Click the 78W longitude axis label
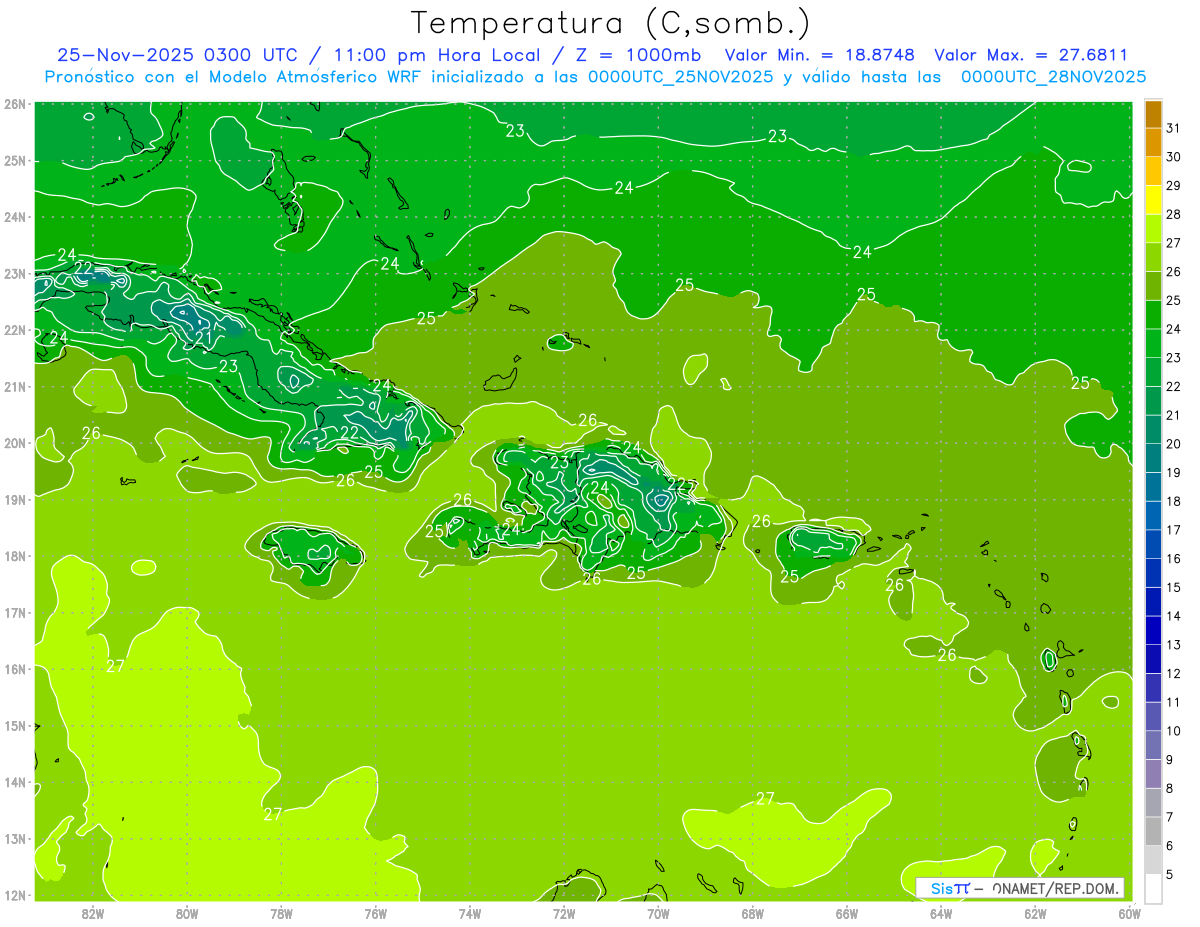This screenshot has height=927, width=1200. pos(281,913)
